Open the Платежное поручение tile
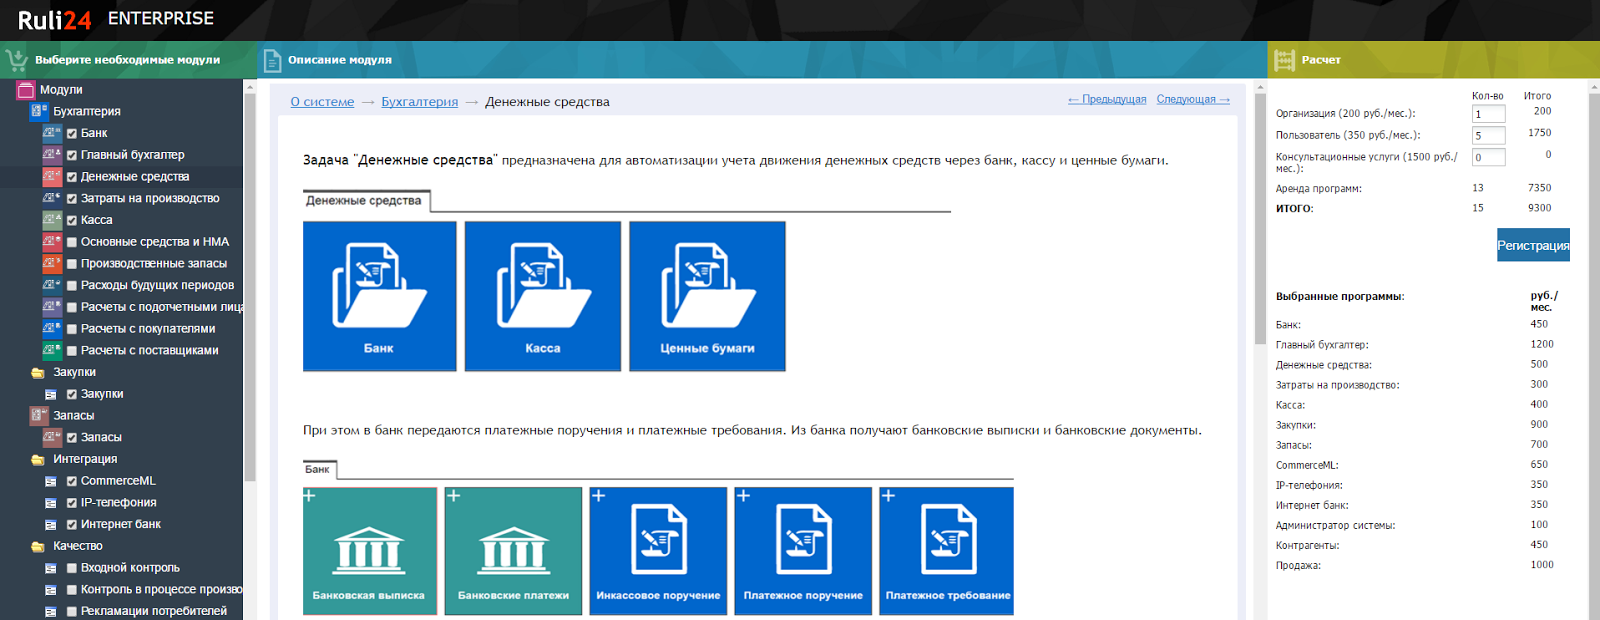This screenshot has height=620, width=1600. (803, 551)
